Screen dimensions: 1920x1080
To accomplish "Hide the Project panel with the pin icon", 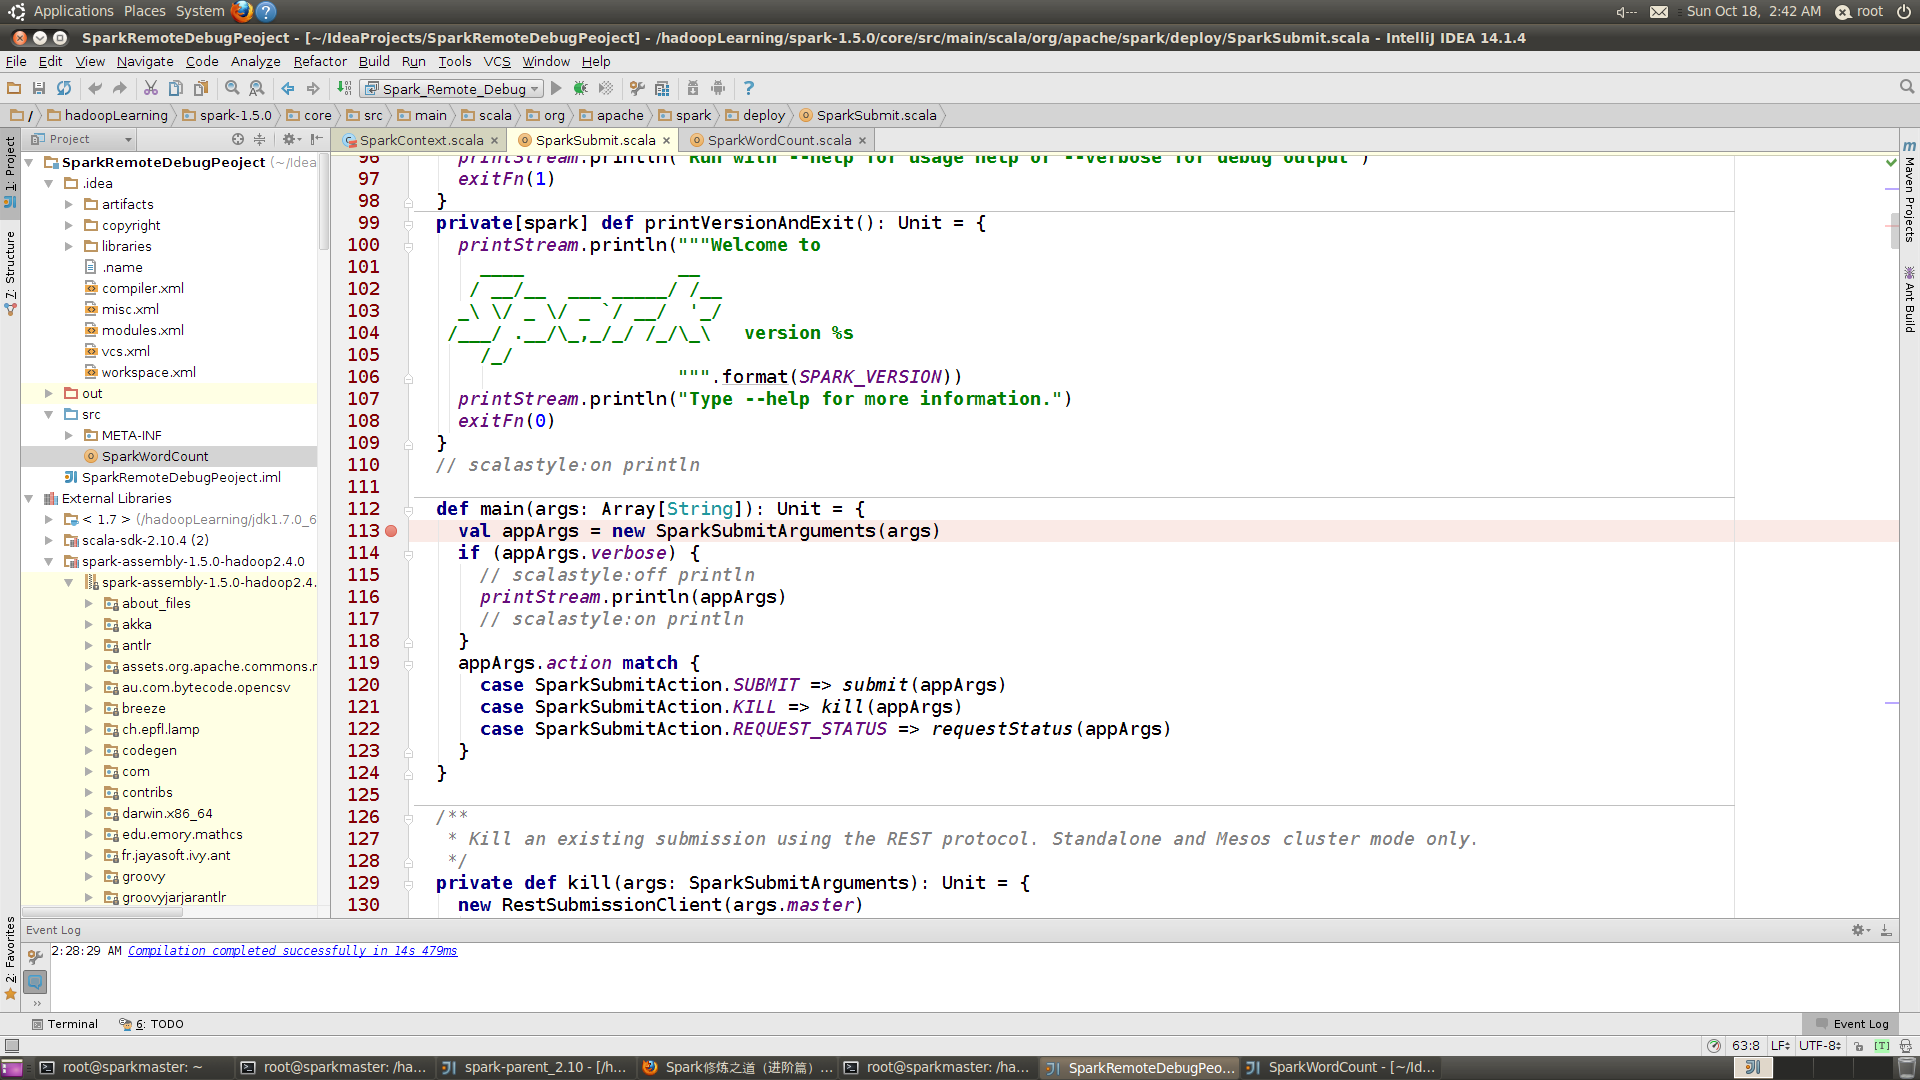I will pos(317,139).
